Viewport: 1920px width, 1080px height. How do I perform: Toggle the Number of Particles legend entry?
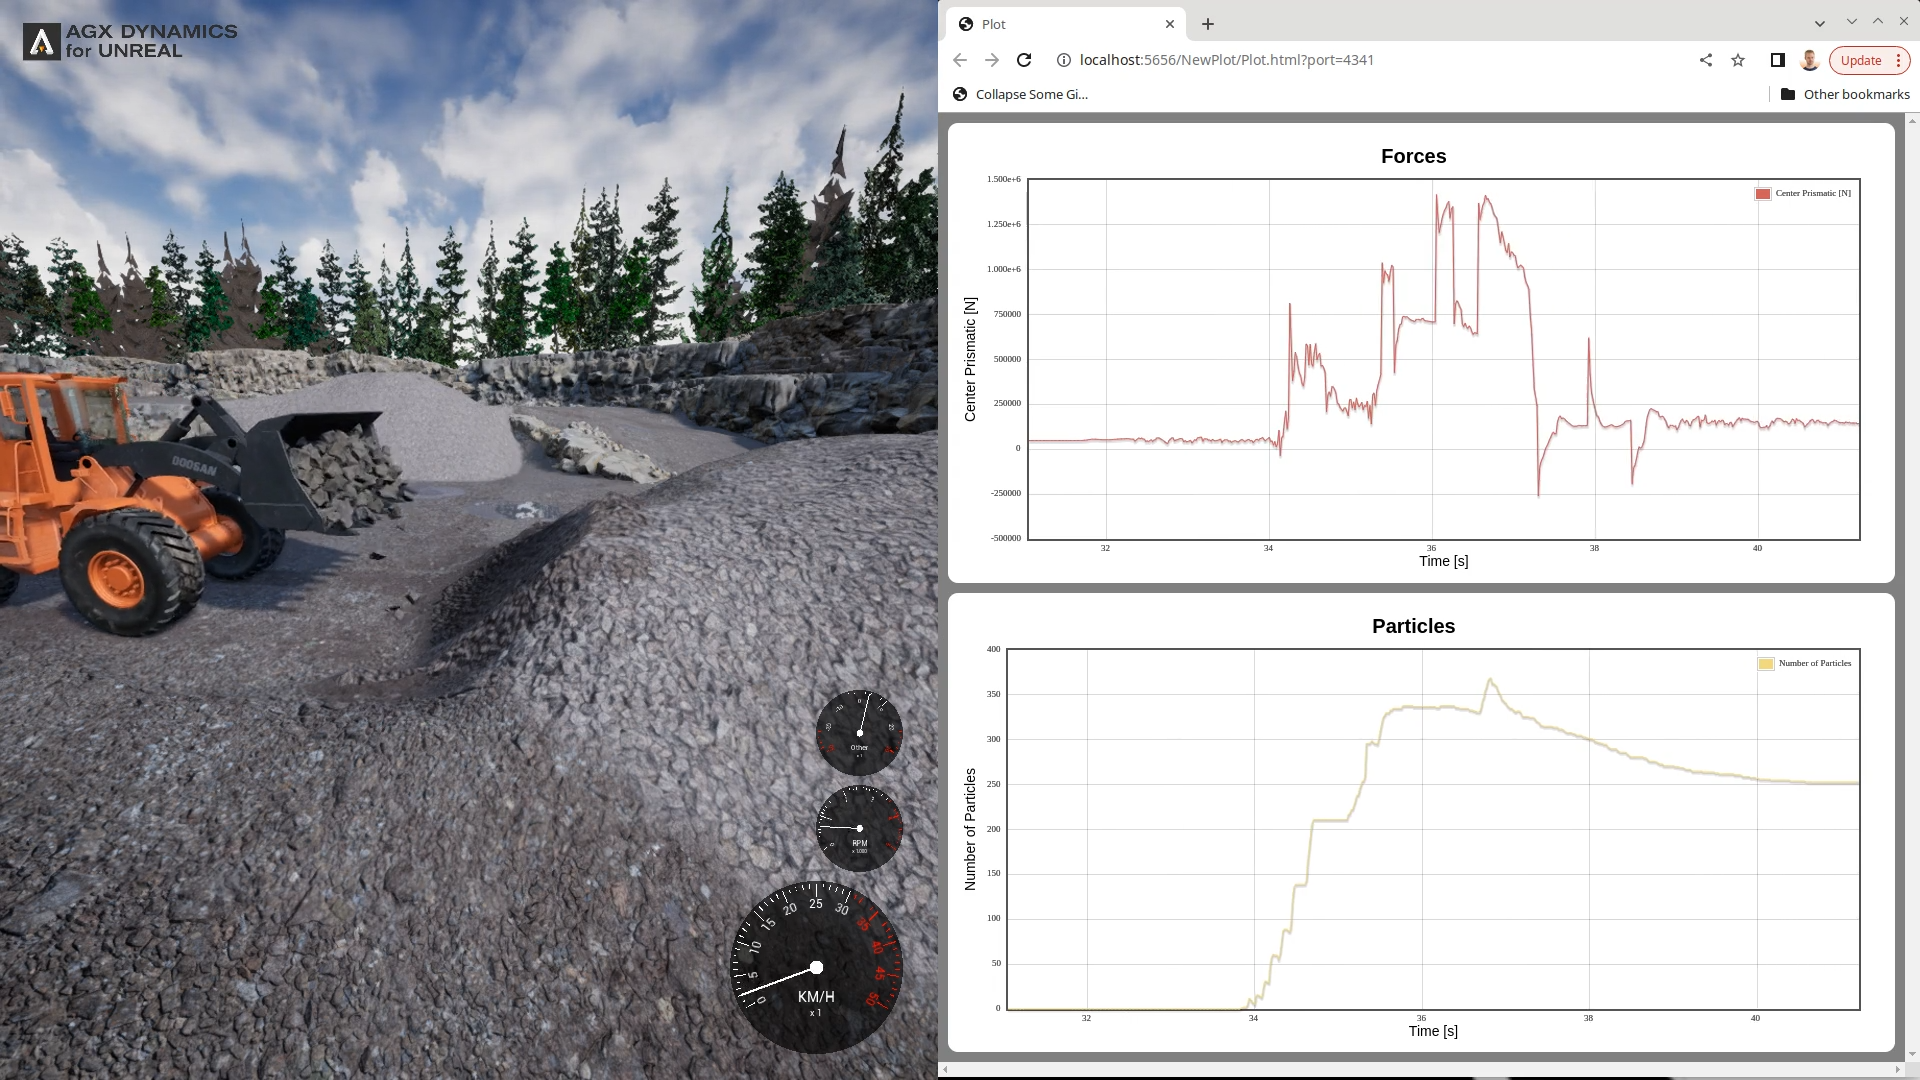pyautogui.click(x=1813, y=663)
